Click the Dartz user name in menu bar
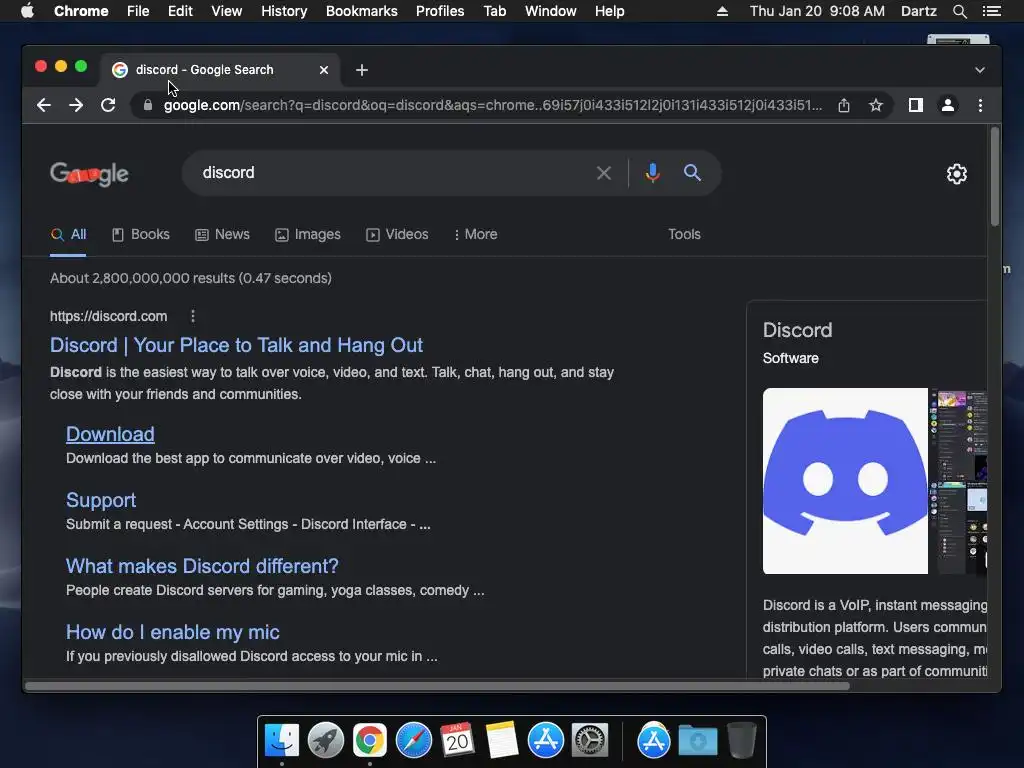The width and height of the screenshot is (1024, 768). [x=919, y=11]
